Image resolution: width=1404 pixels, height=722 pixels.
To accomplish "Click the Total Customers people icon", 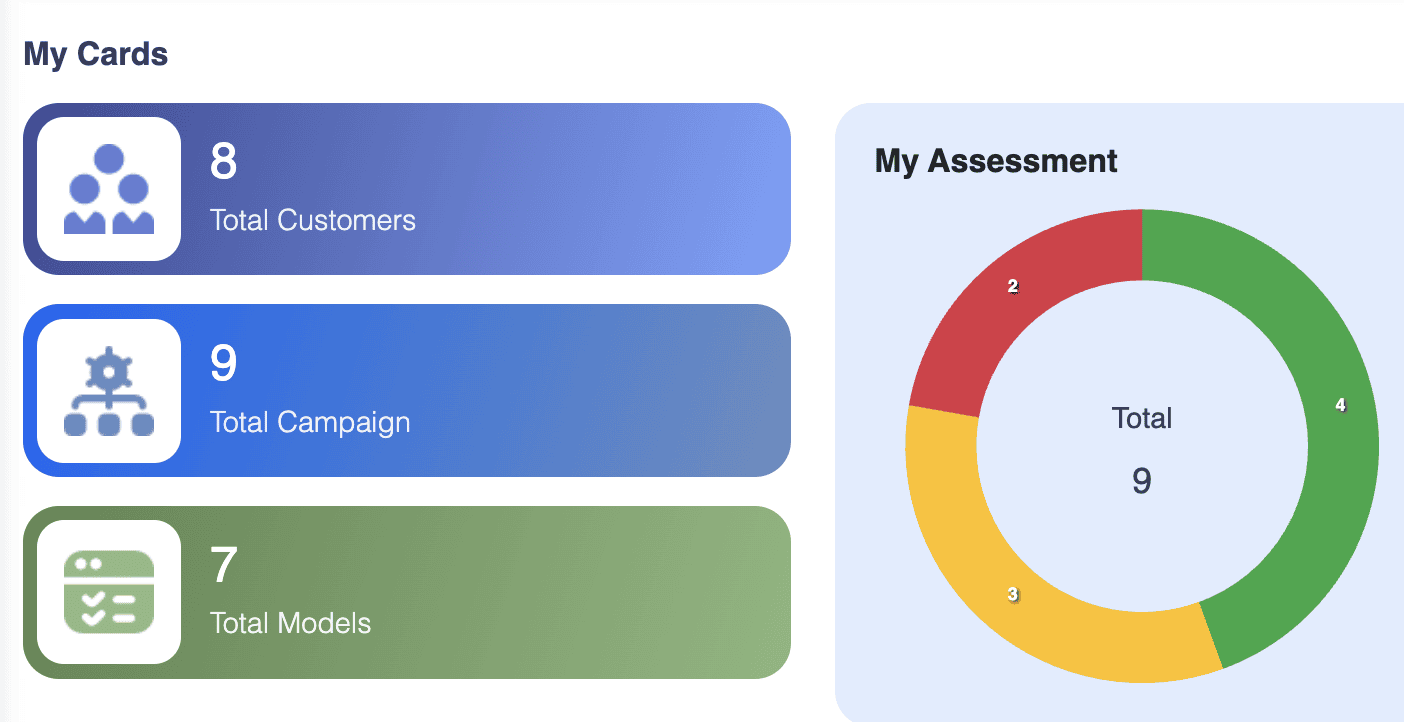I will [109, 189].
